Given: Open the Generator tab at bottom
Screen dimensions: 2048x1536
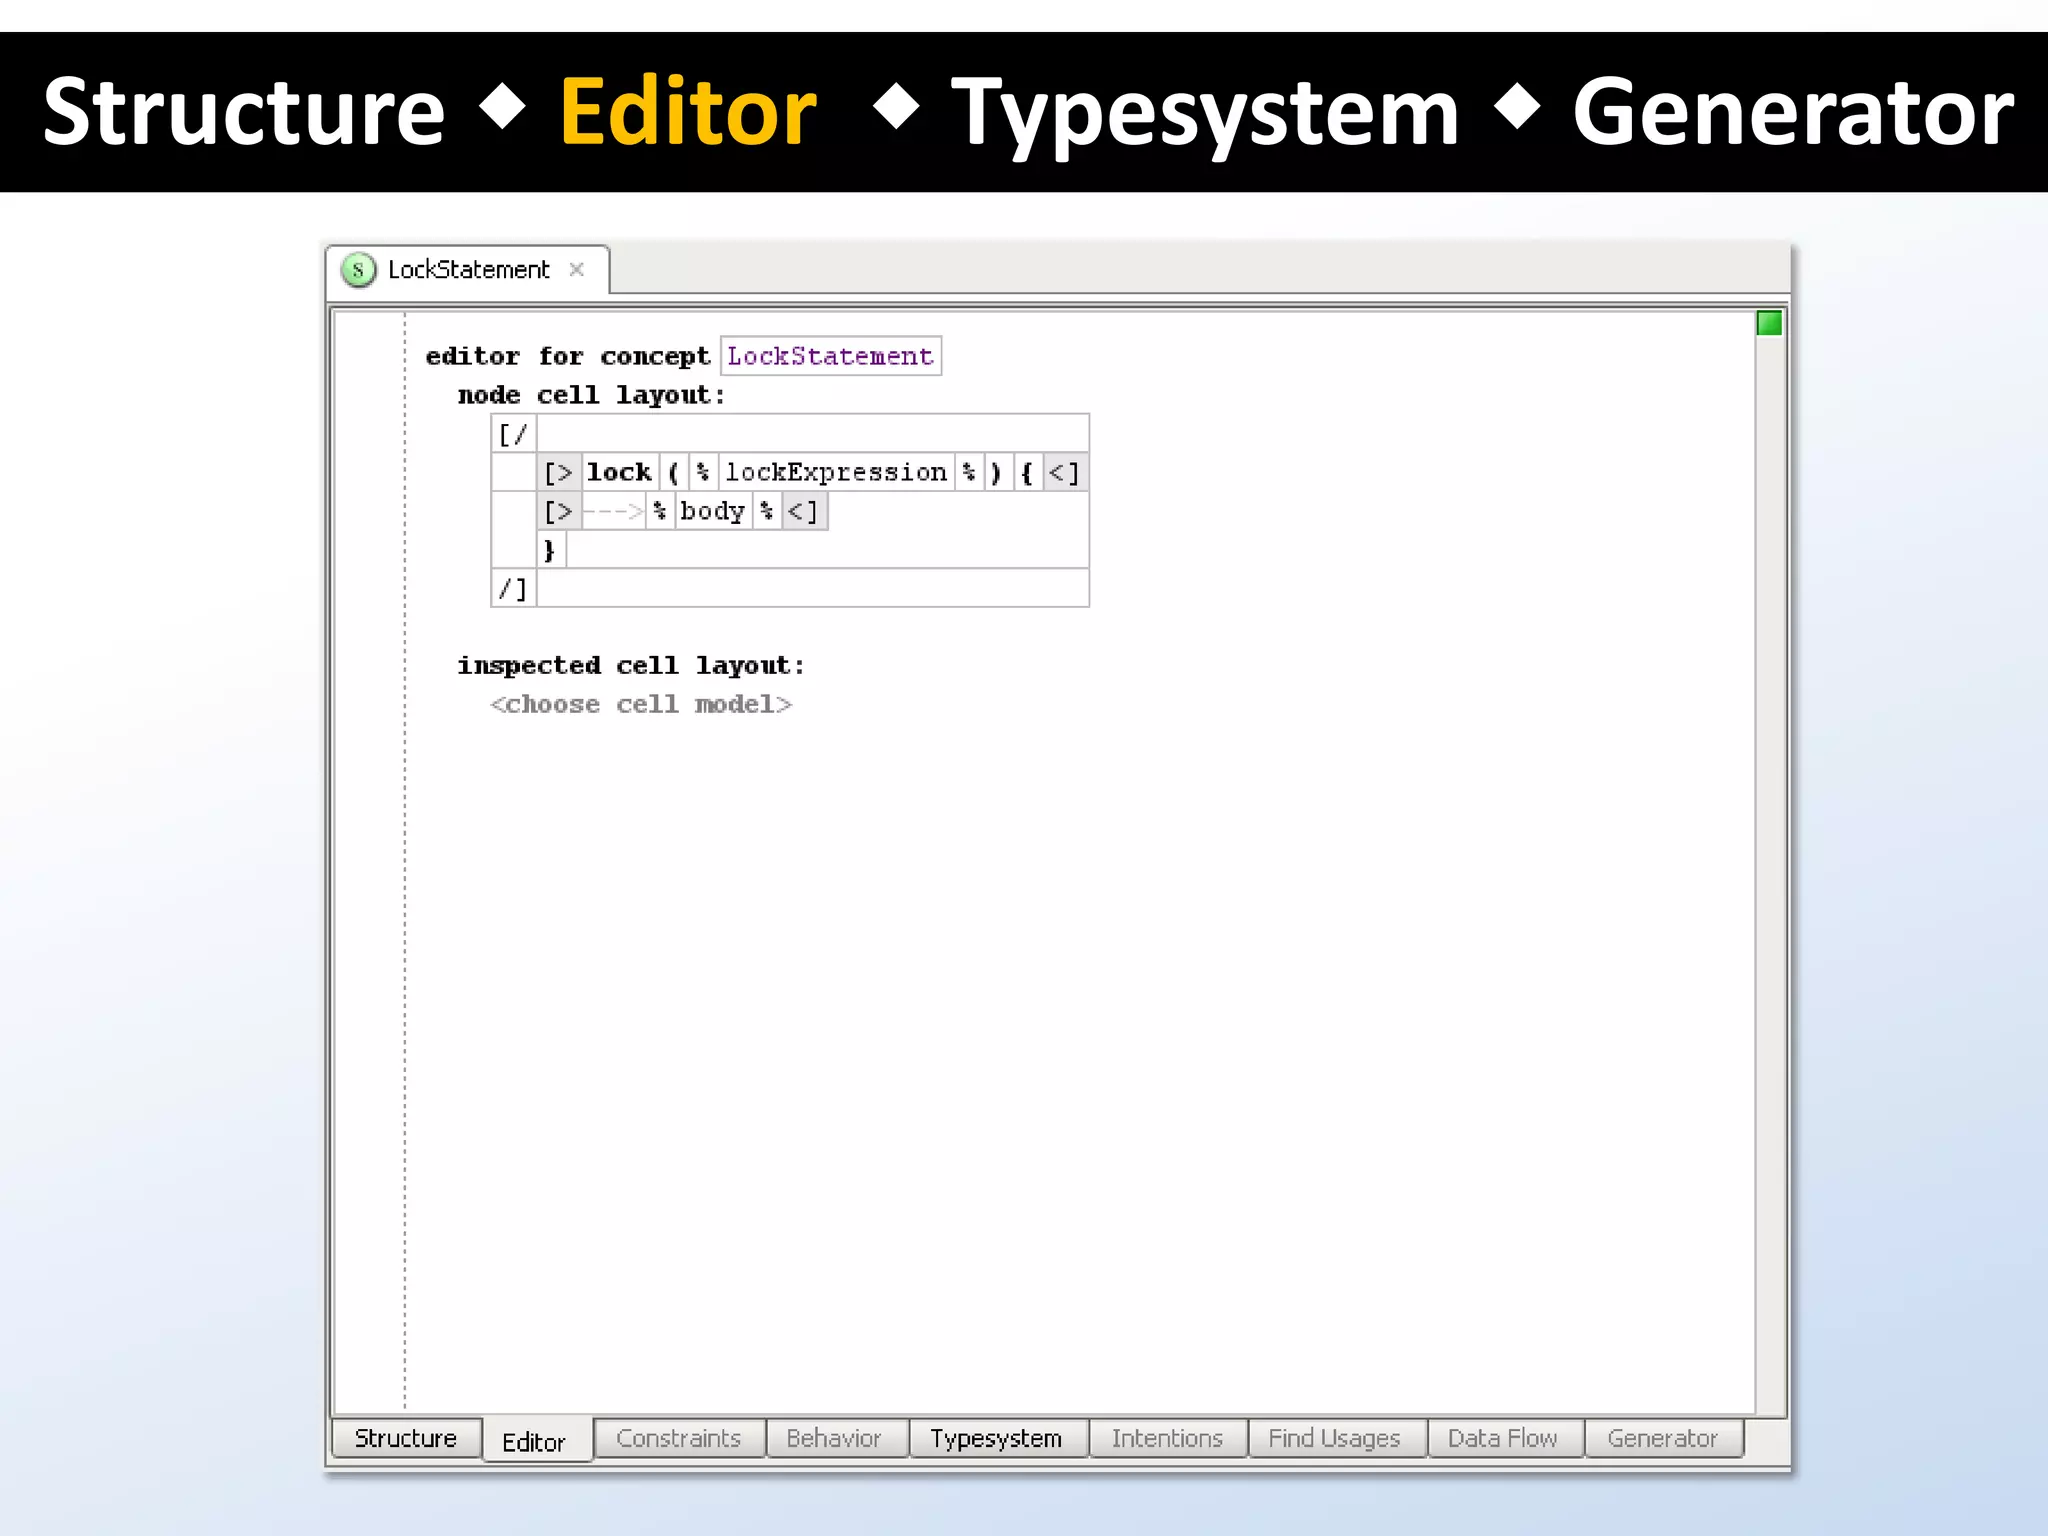Looking at the screenshot, I should 1663,1438.
